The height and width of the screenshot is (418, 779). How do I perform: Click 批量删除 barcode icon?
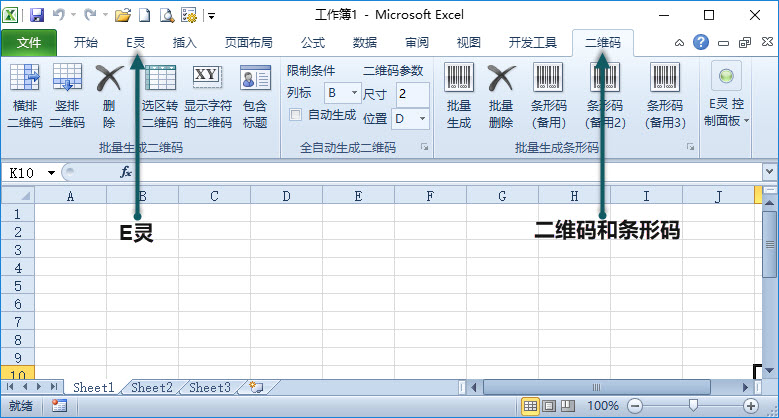501,78
